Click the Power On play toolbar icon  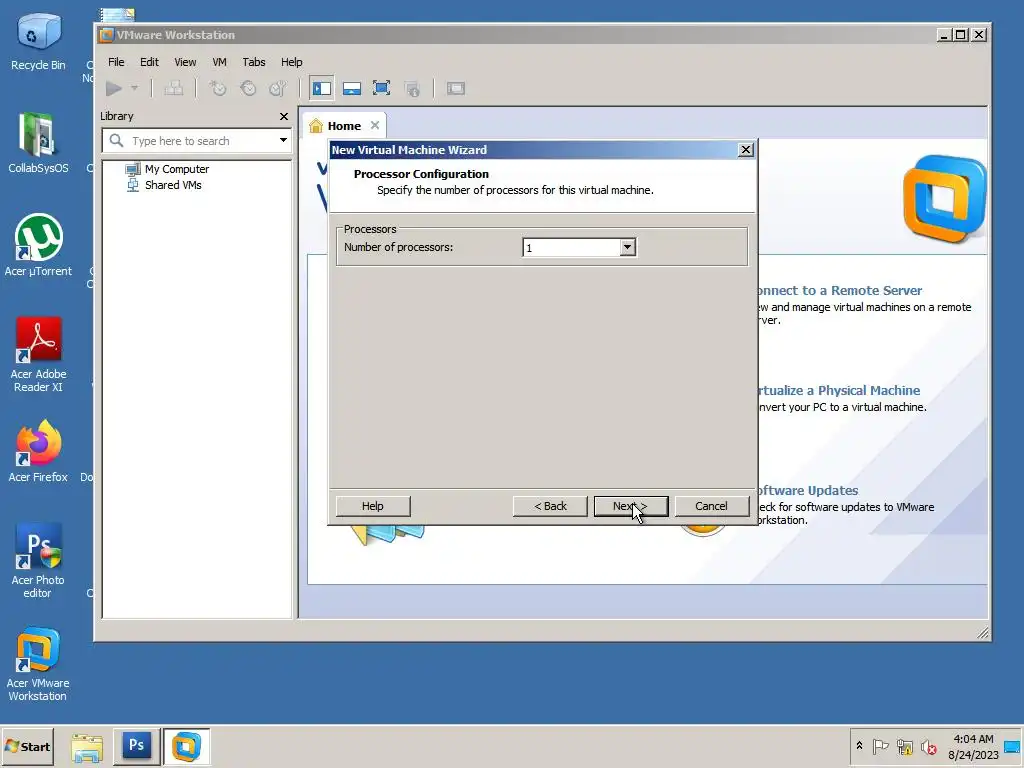[114, 88]
